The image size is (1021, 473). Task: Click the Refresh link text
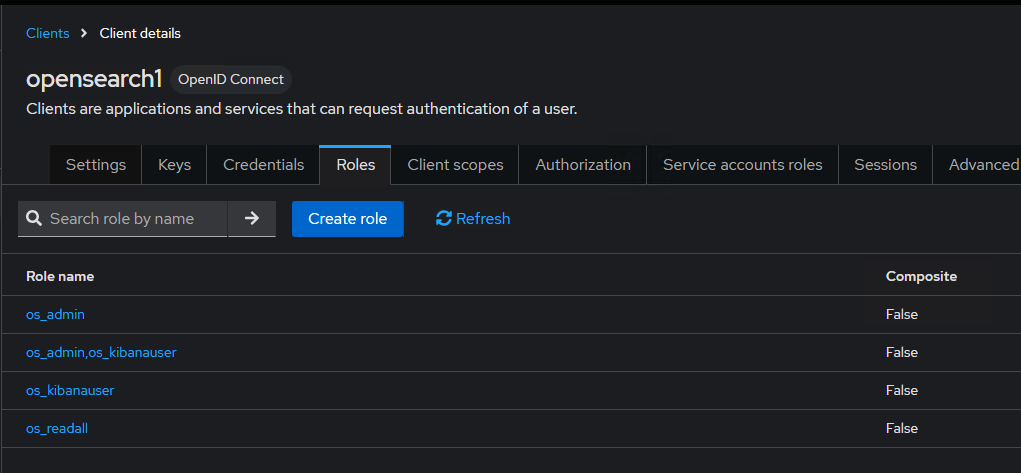[x=483, y=219]
